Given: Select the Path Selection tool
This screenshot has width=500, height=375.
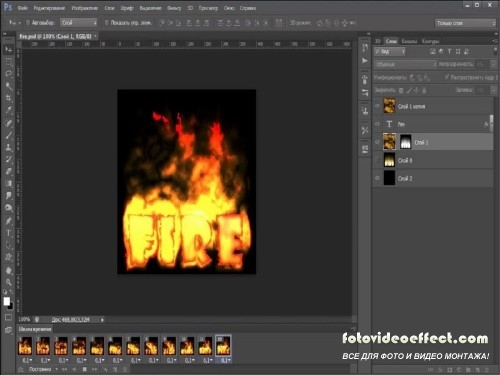Looking at the screenshot, I should click(9, 245).
